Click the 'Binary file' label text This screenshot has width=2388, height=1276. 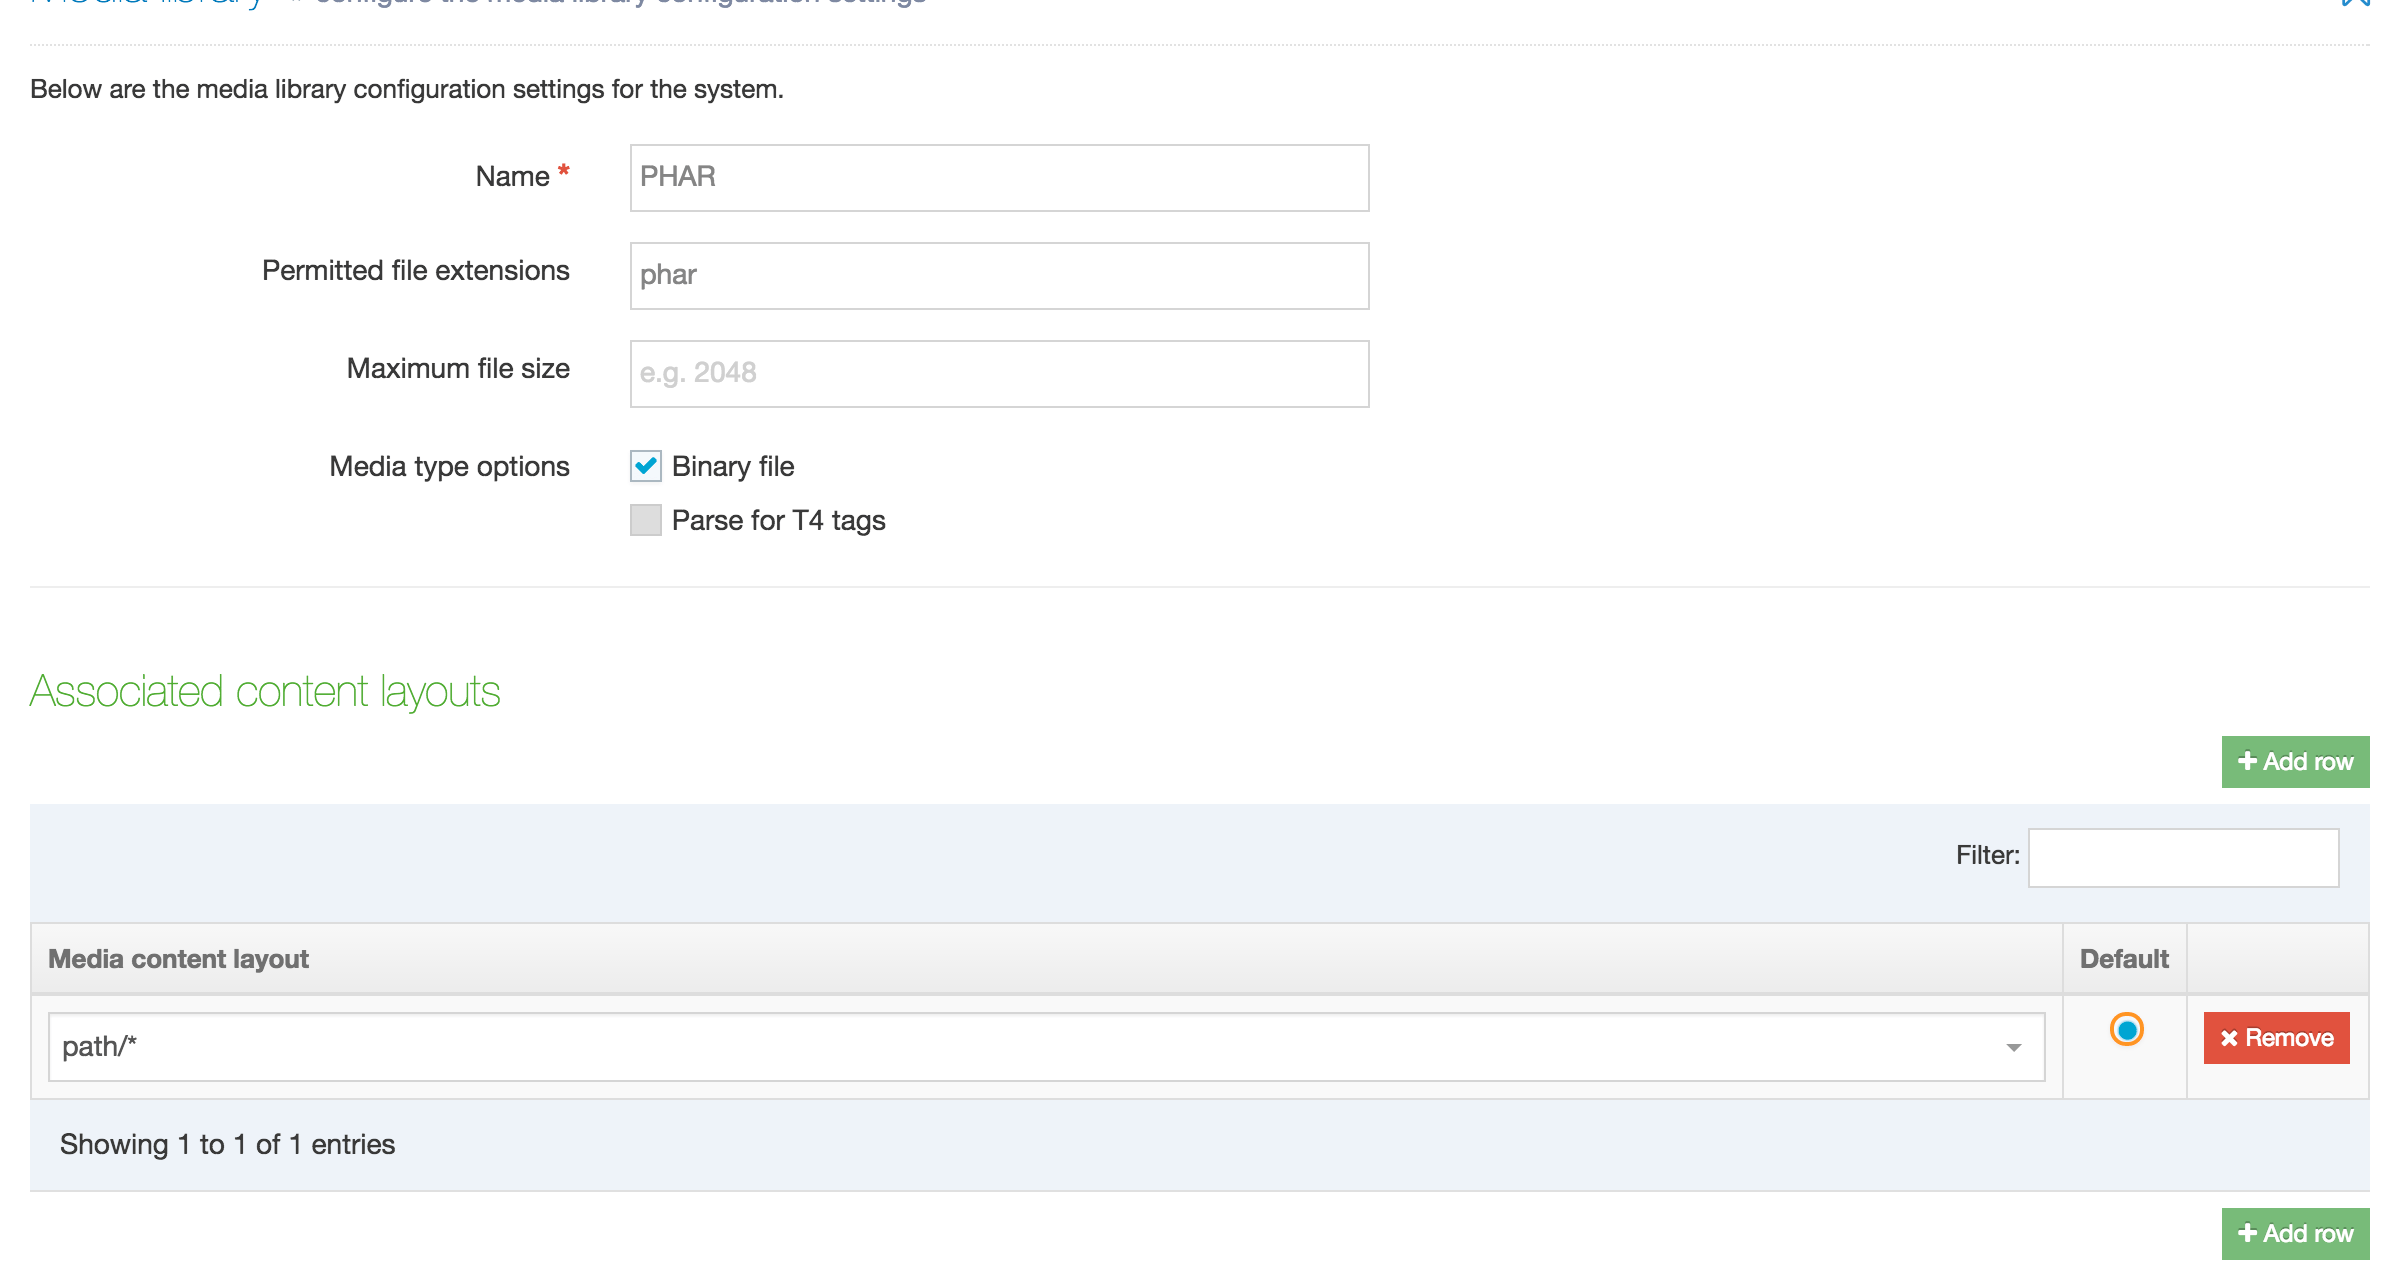tap(733, 466)
